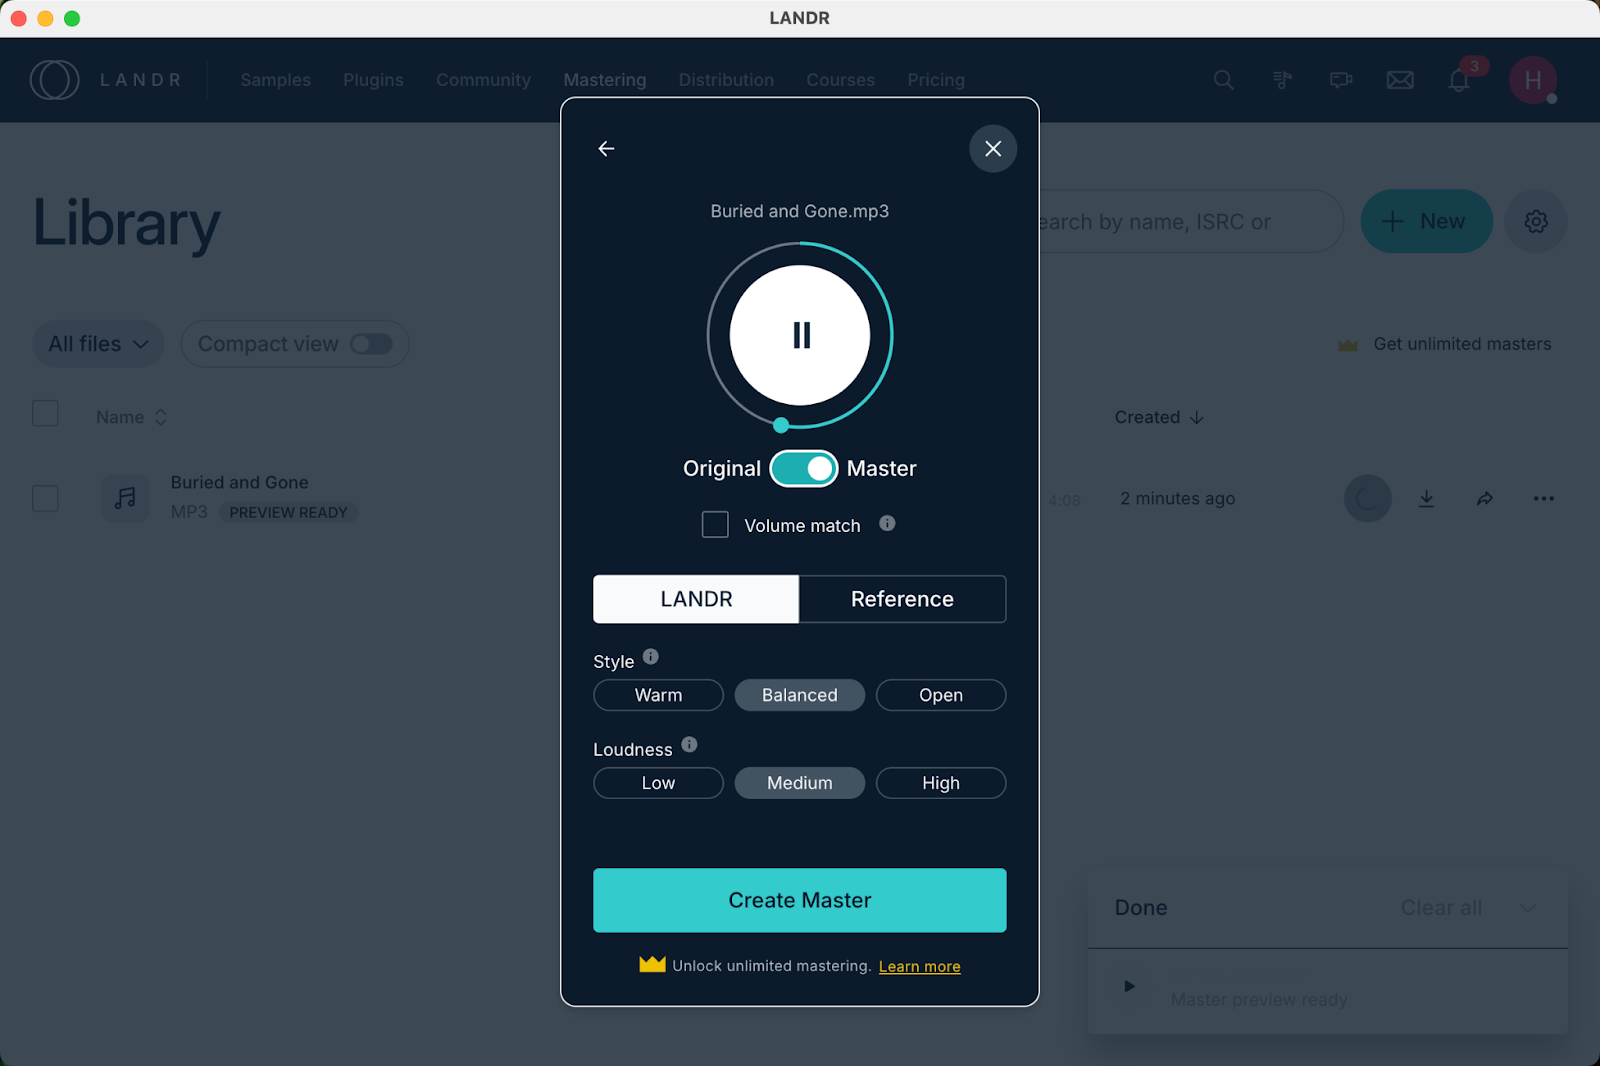Open the Distribution menu

[727, 80]
